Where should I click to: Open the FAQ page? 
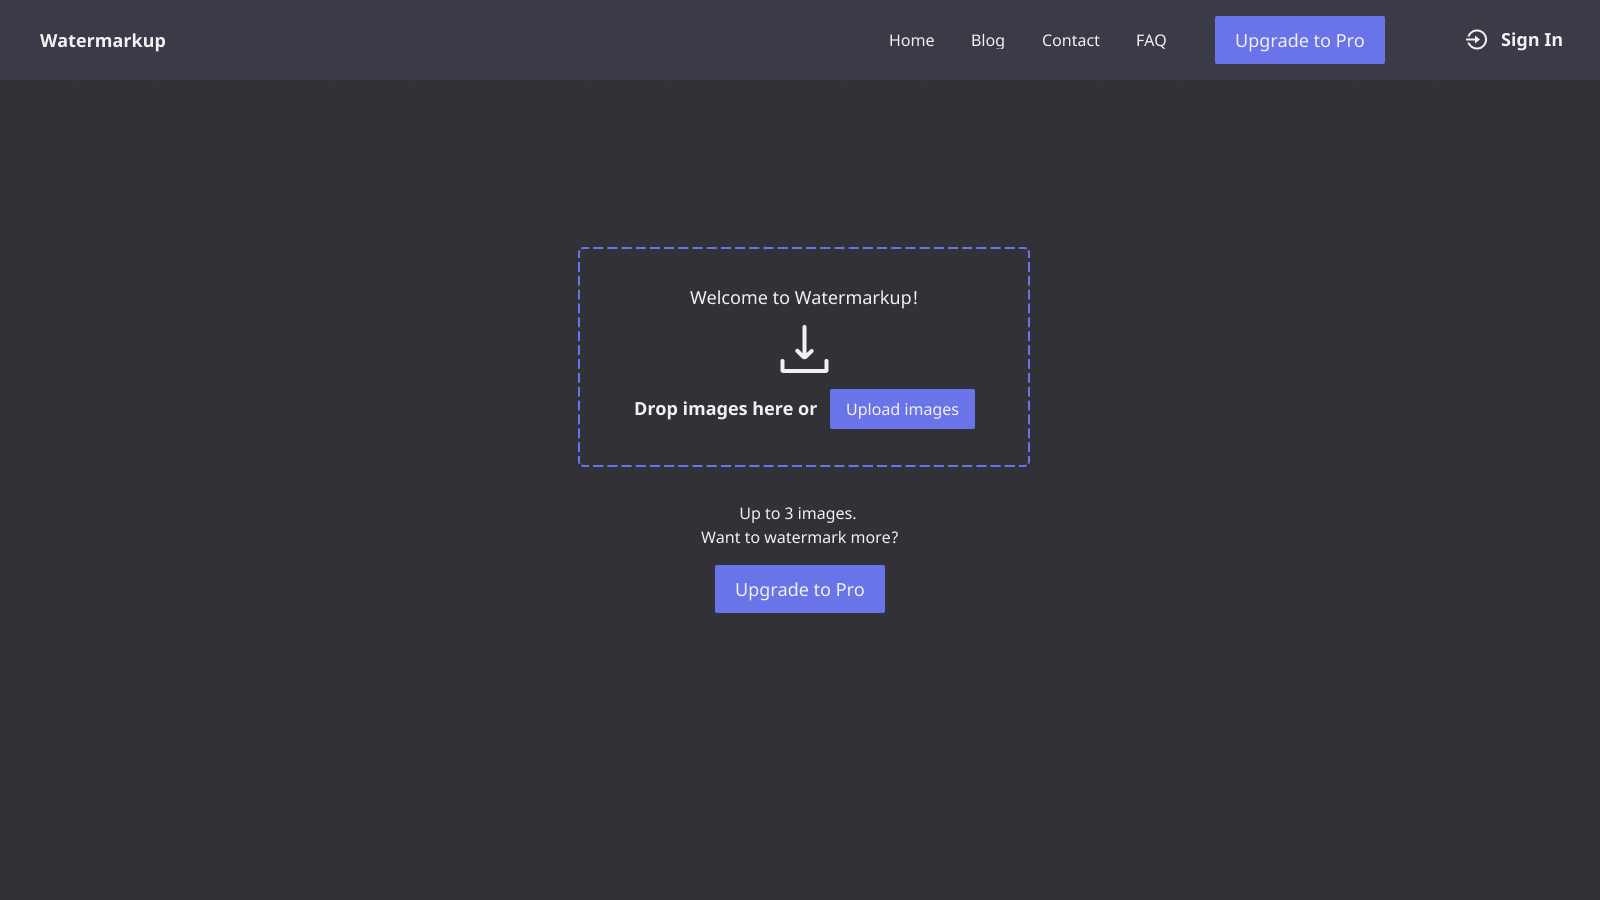1150,41
